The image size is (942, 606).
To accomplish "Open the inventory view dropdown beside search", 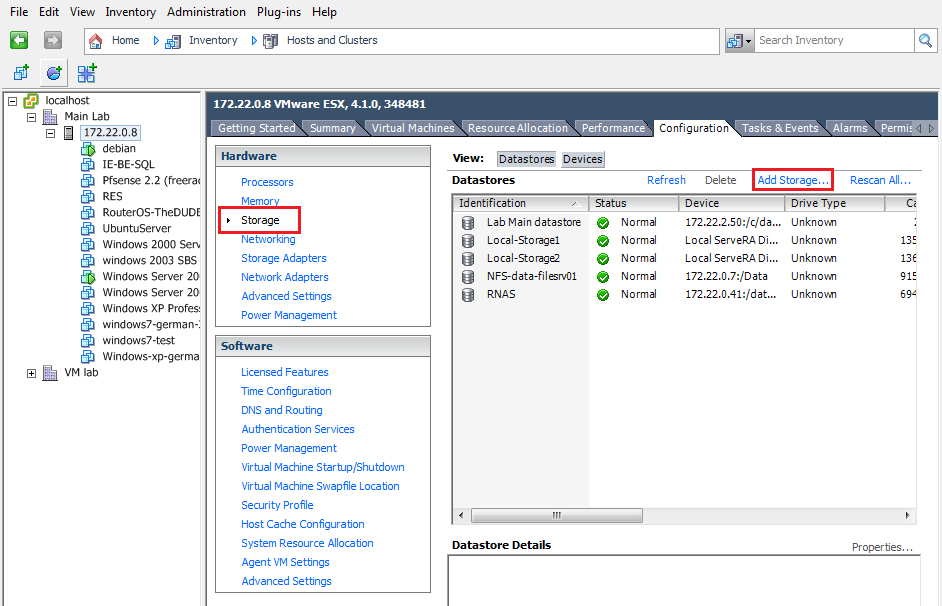I will point(750,40).
